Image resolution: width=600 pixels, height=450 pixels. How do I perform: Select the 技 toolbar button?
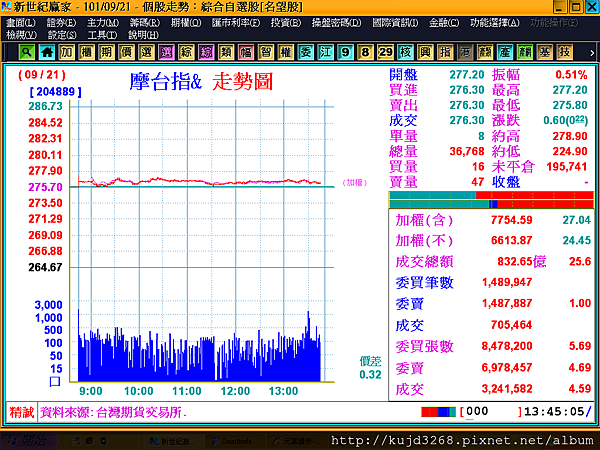point(564,52)
